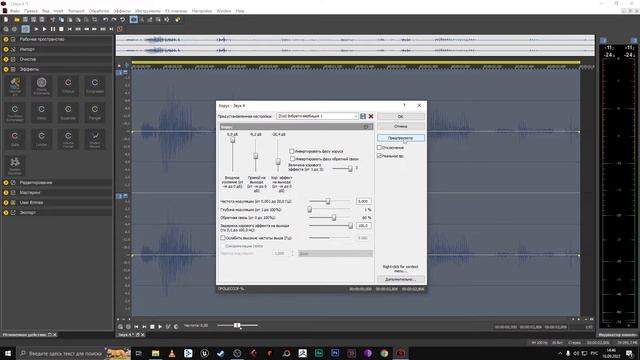
Task: Click the Undo arrow in toolbar
Action: point(105,19)
